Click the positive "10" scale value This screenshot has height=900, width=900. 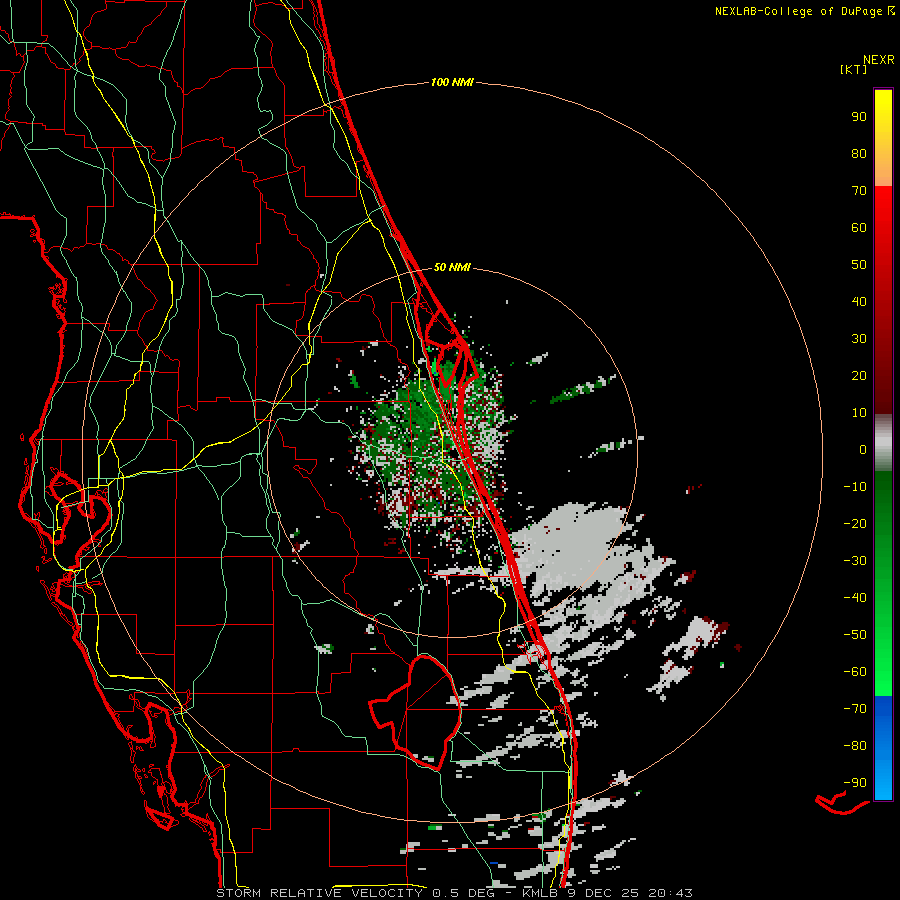point(859,413)
